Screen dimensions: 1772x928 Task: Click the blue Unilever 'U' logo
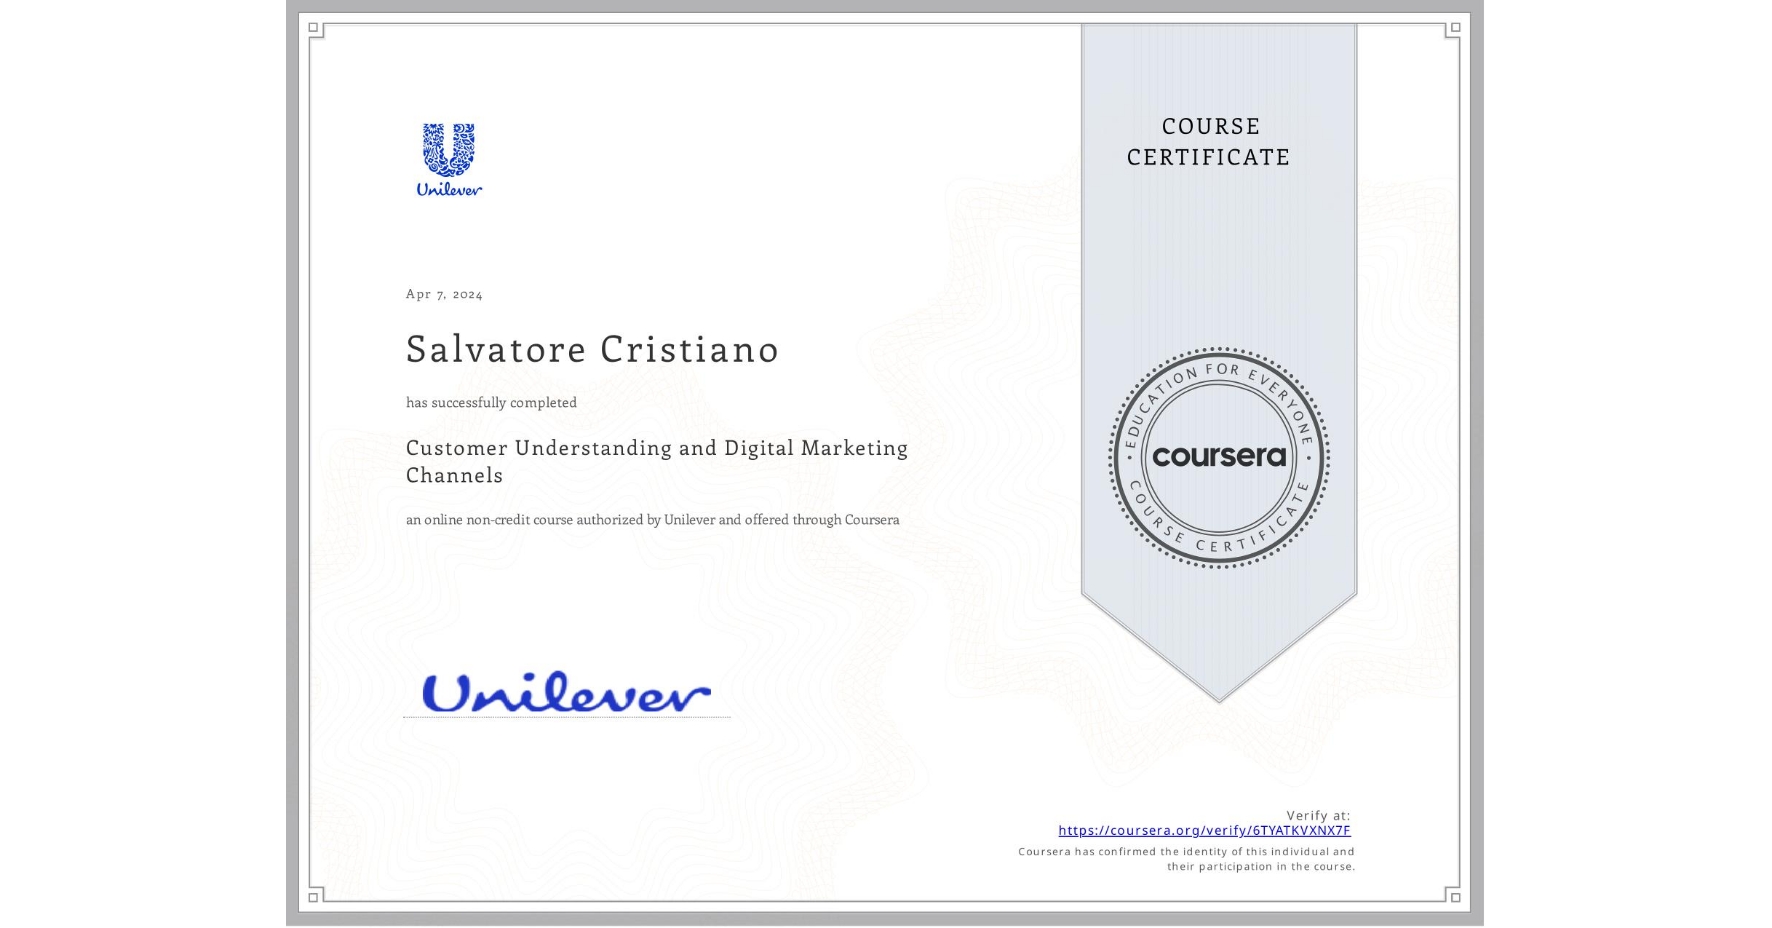click(448, 148)
